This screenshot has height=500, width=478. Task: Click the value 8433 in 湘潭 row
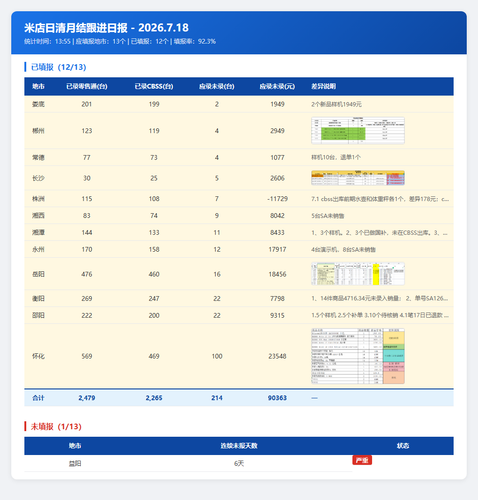tap(277, 232)
